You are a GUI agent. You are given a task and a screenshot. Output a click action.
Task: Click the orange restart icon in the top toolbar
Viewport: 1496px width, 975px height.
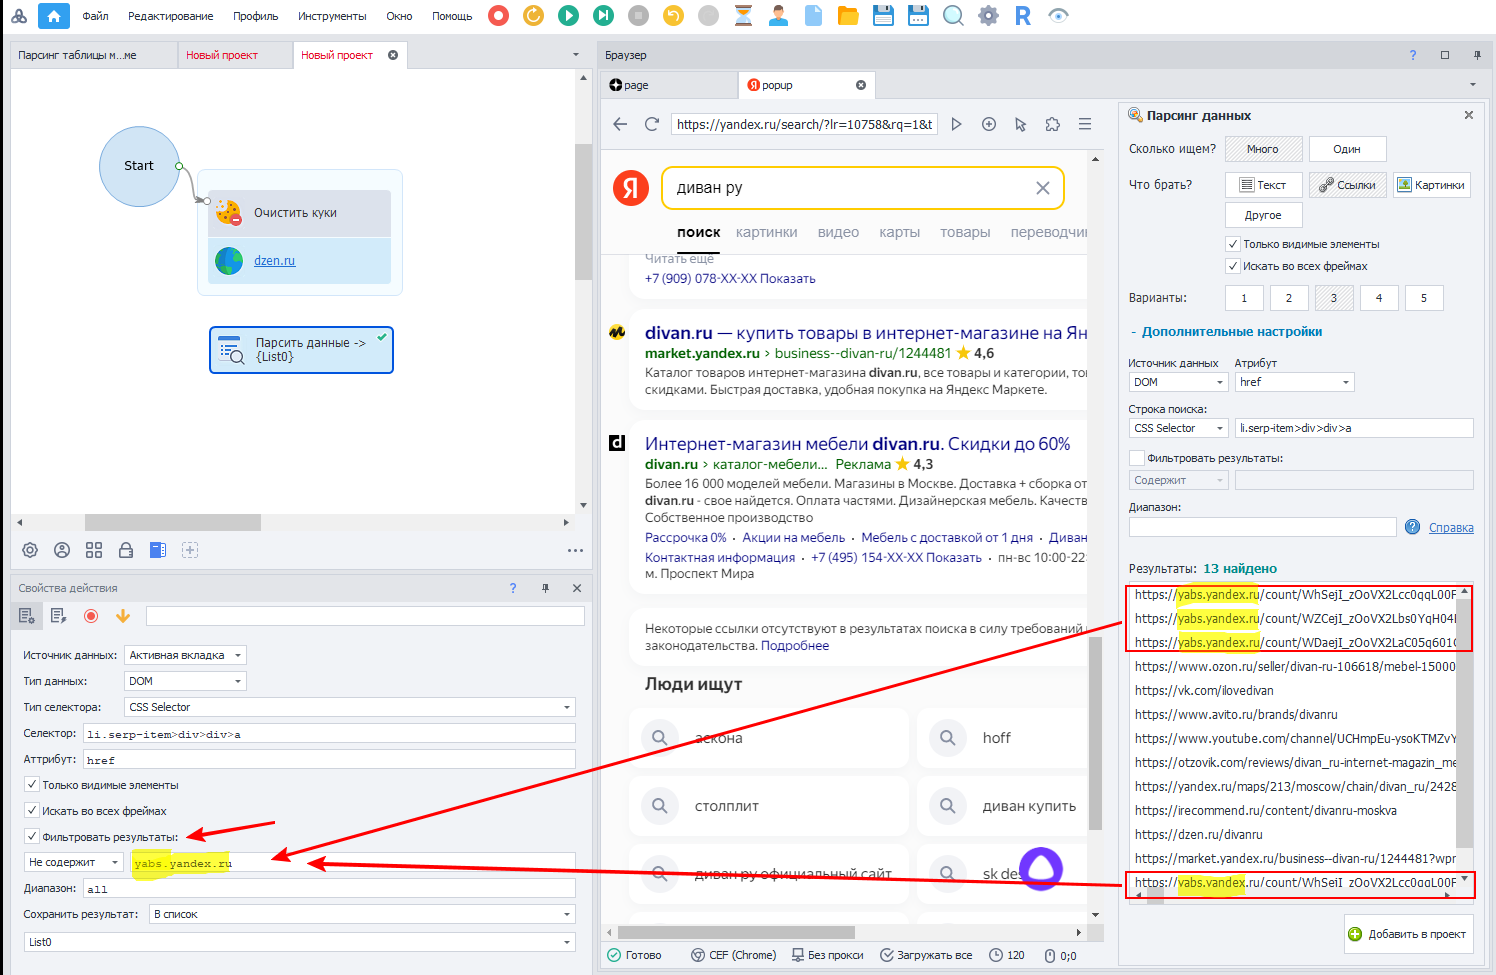(x=533, y=16)
